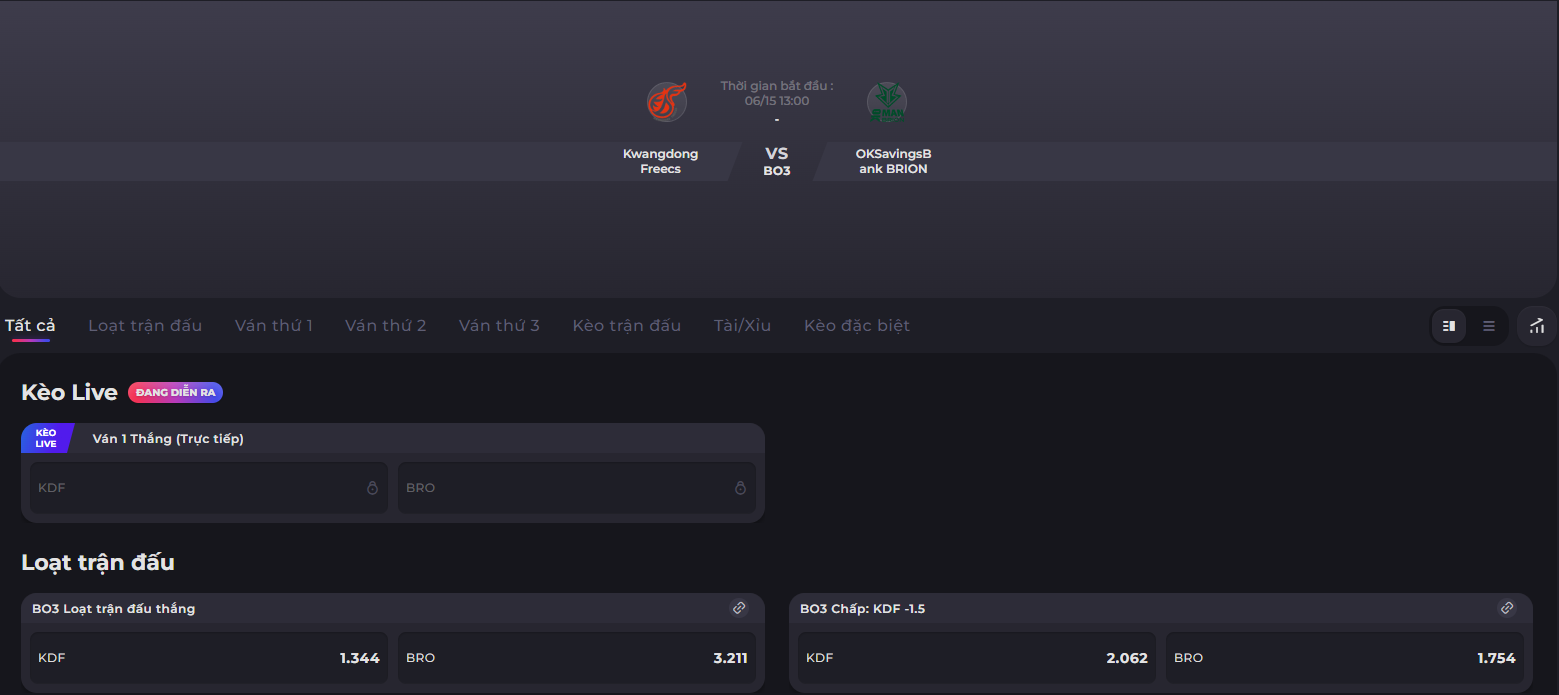Image resolution: width=1559 pixels, height=695 pixels.
Task: Click the Kwangdong Freecs team logo
Action: pyautogui.click(x=667, y=102)
